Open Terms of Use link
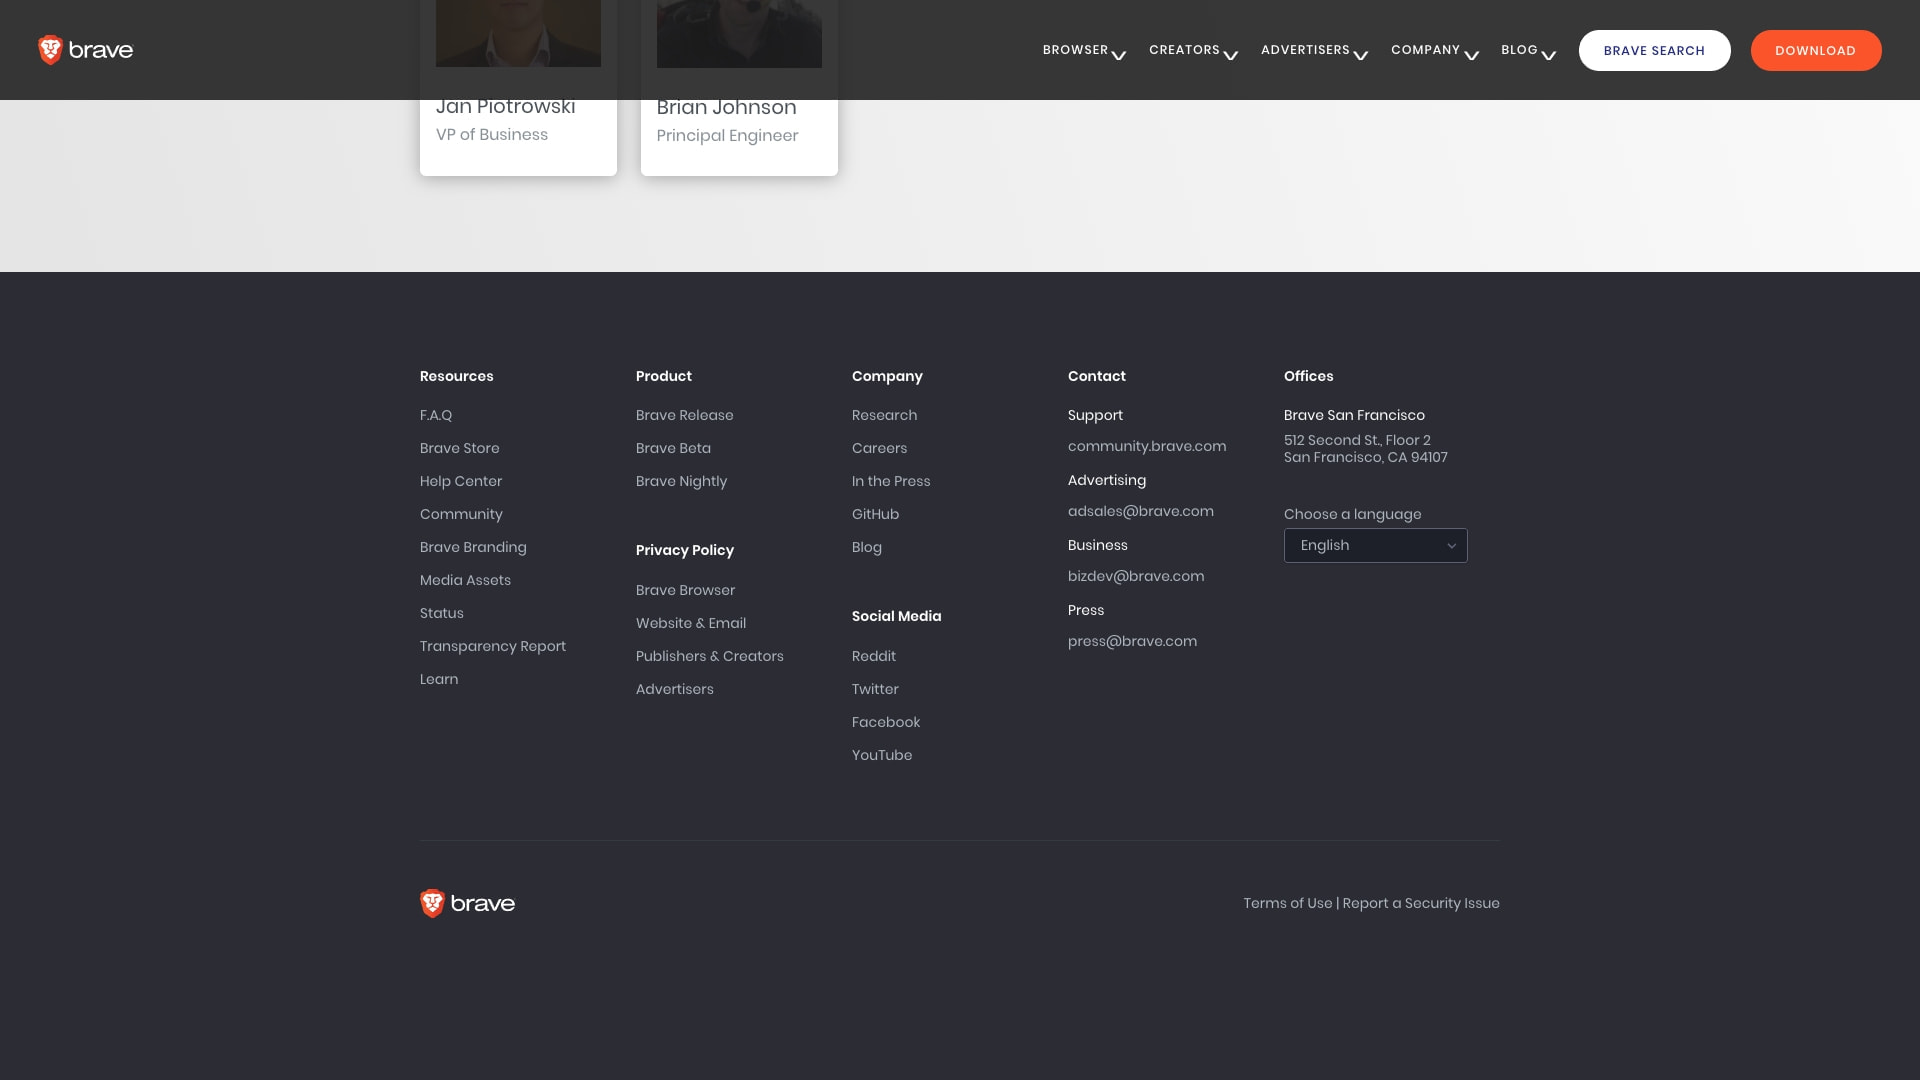The image size is (1920, 1080). [1288, 903]
